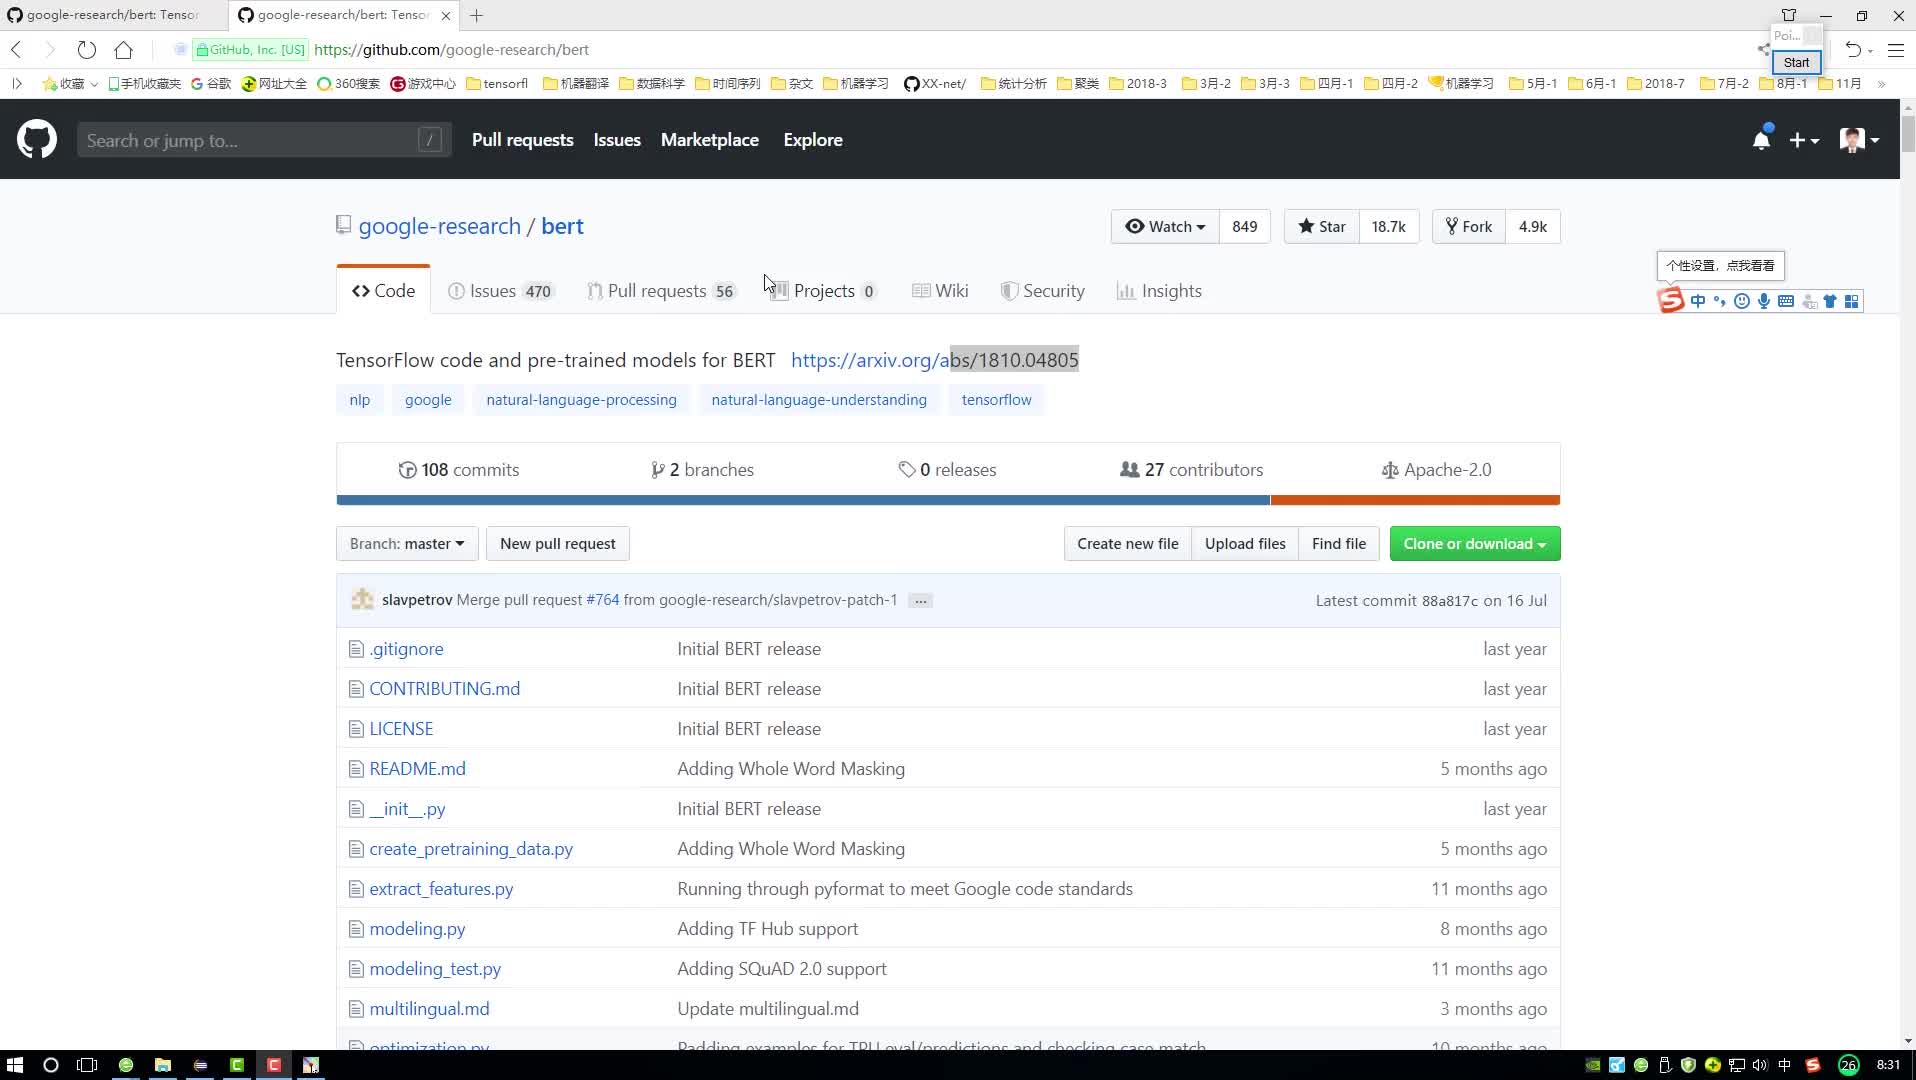Click the 18.7k stargazers count
Viewport: 1916px width, 1080px height.
(x=1389, y=227)
